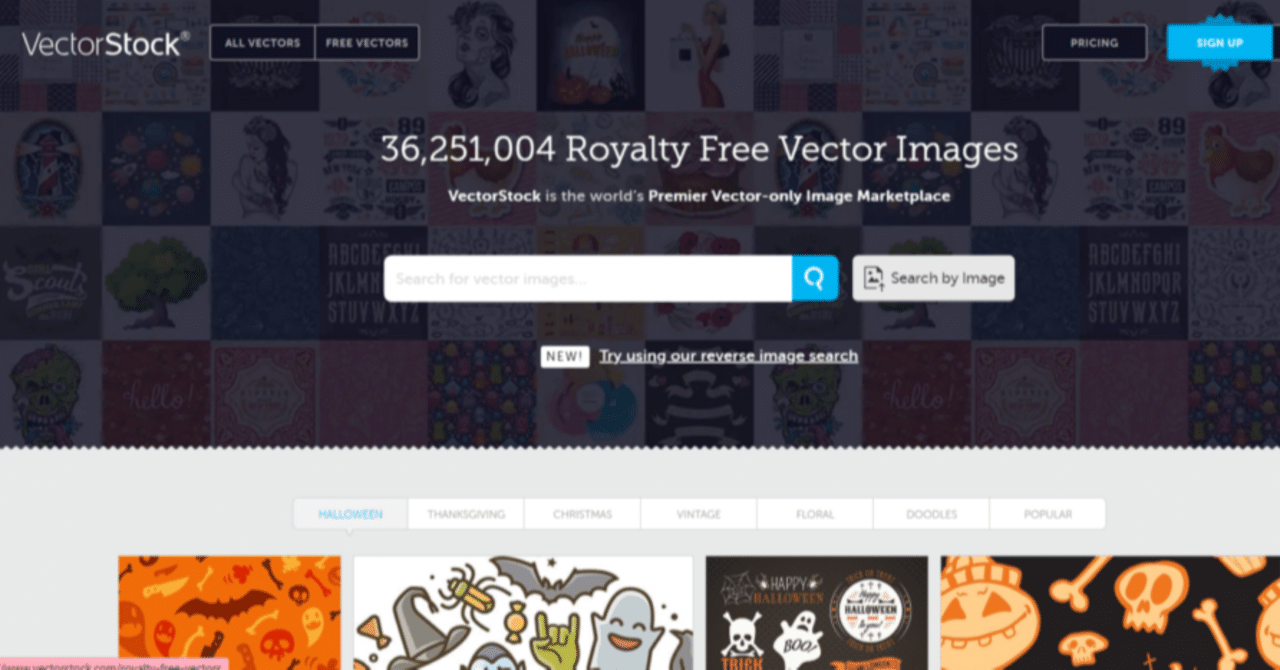Screen dimensions: 1280x670
Task: Click the blue Sign Up button
Action: 1219,43
